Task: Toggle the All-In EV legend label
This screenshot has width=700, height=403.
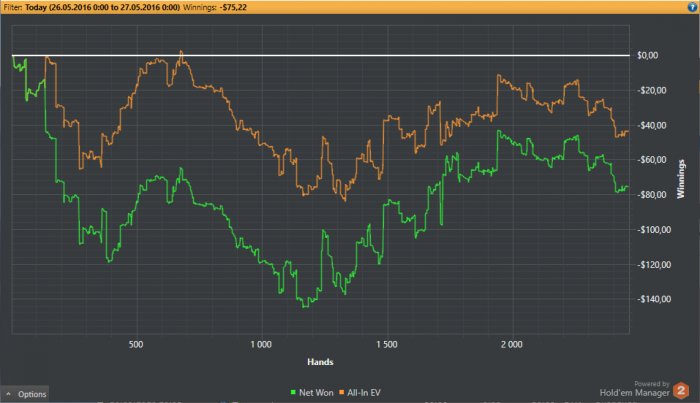Action: pos(364,393)
